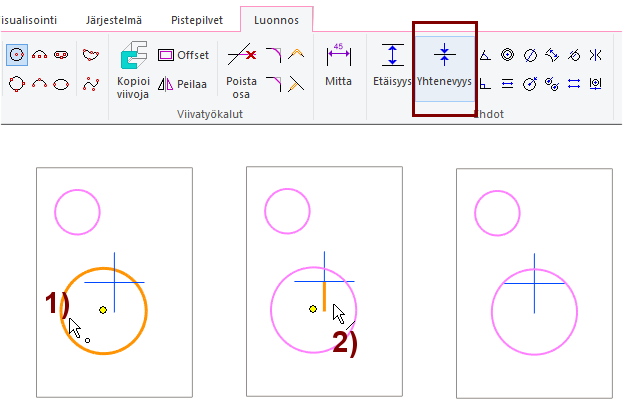The height and width of the screenshot is (412, 623).
Task: Open the Kopioi viivoja tool
Action: (x=134, y=70)
